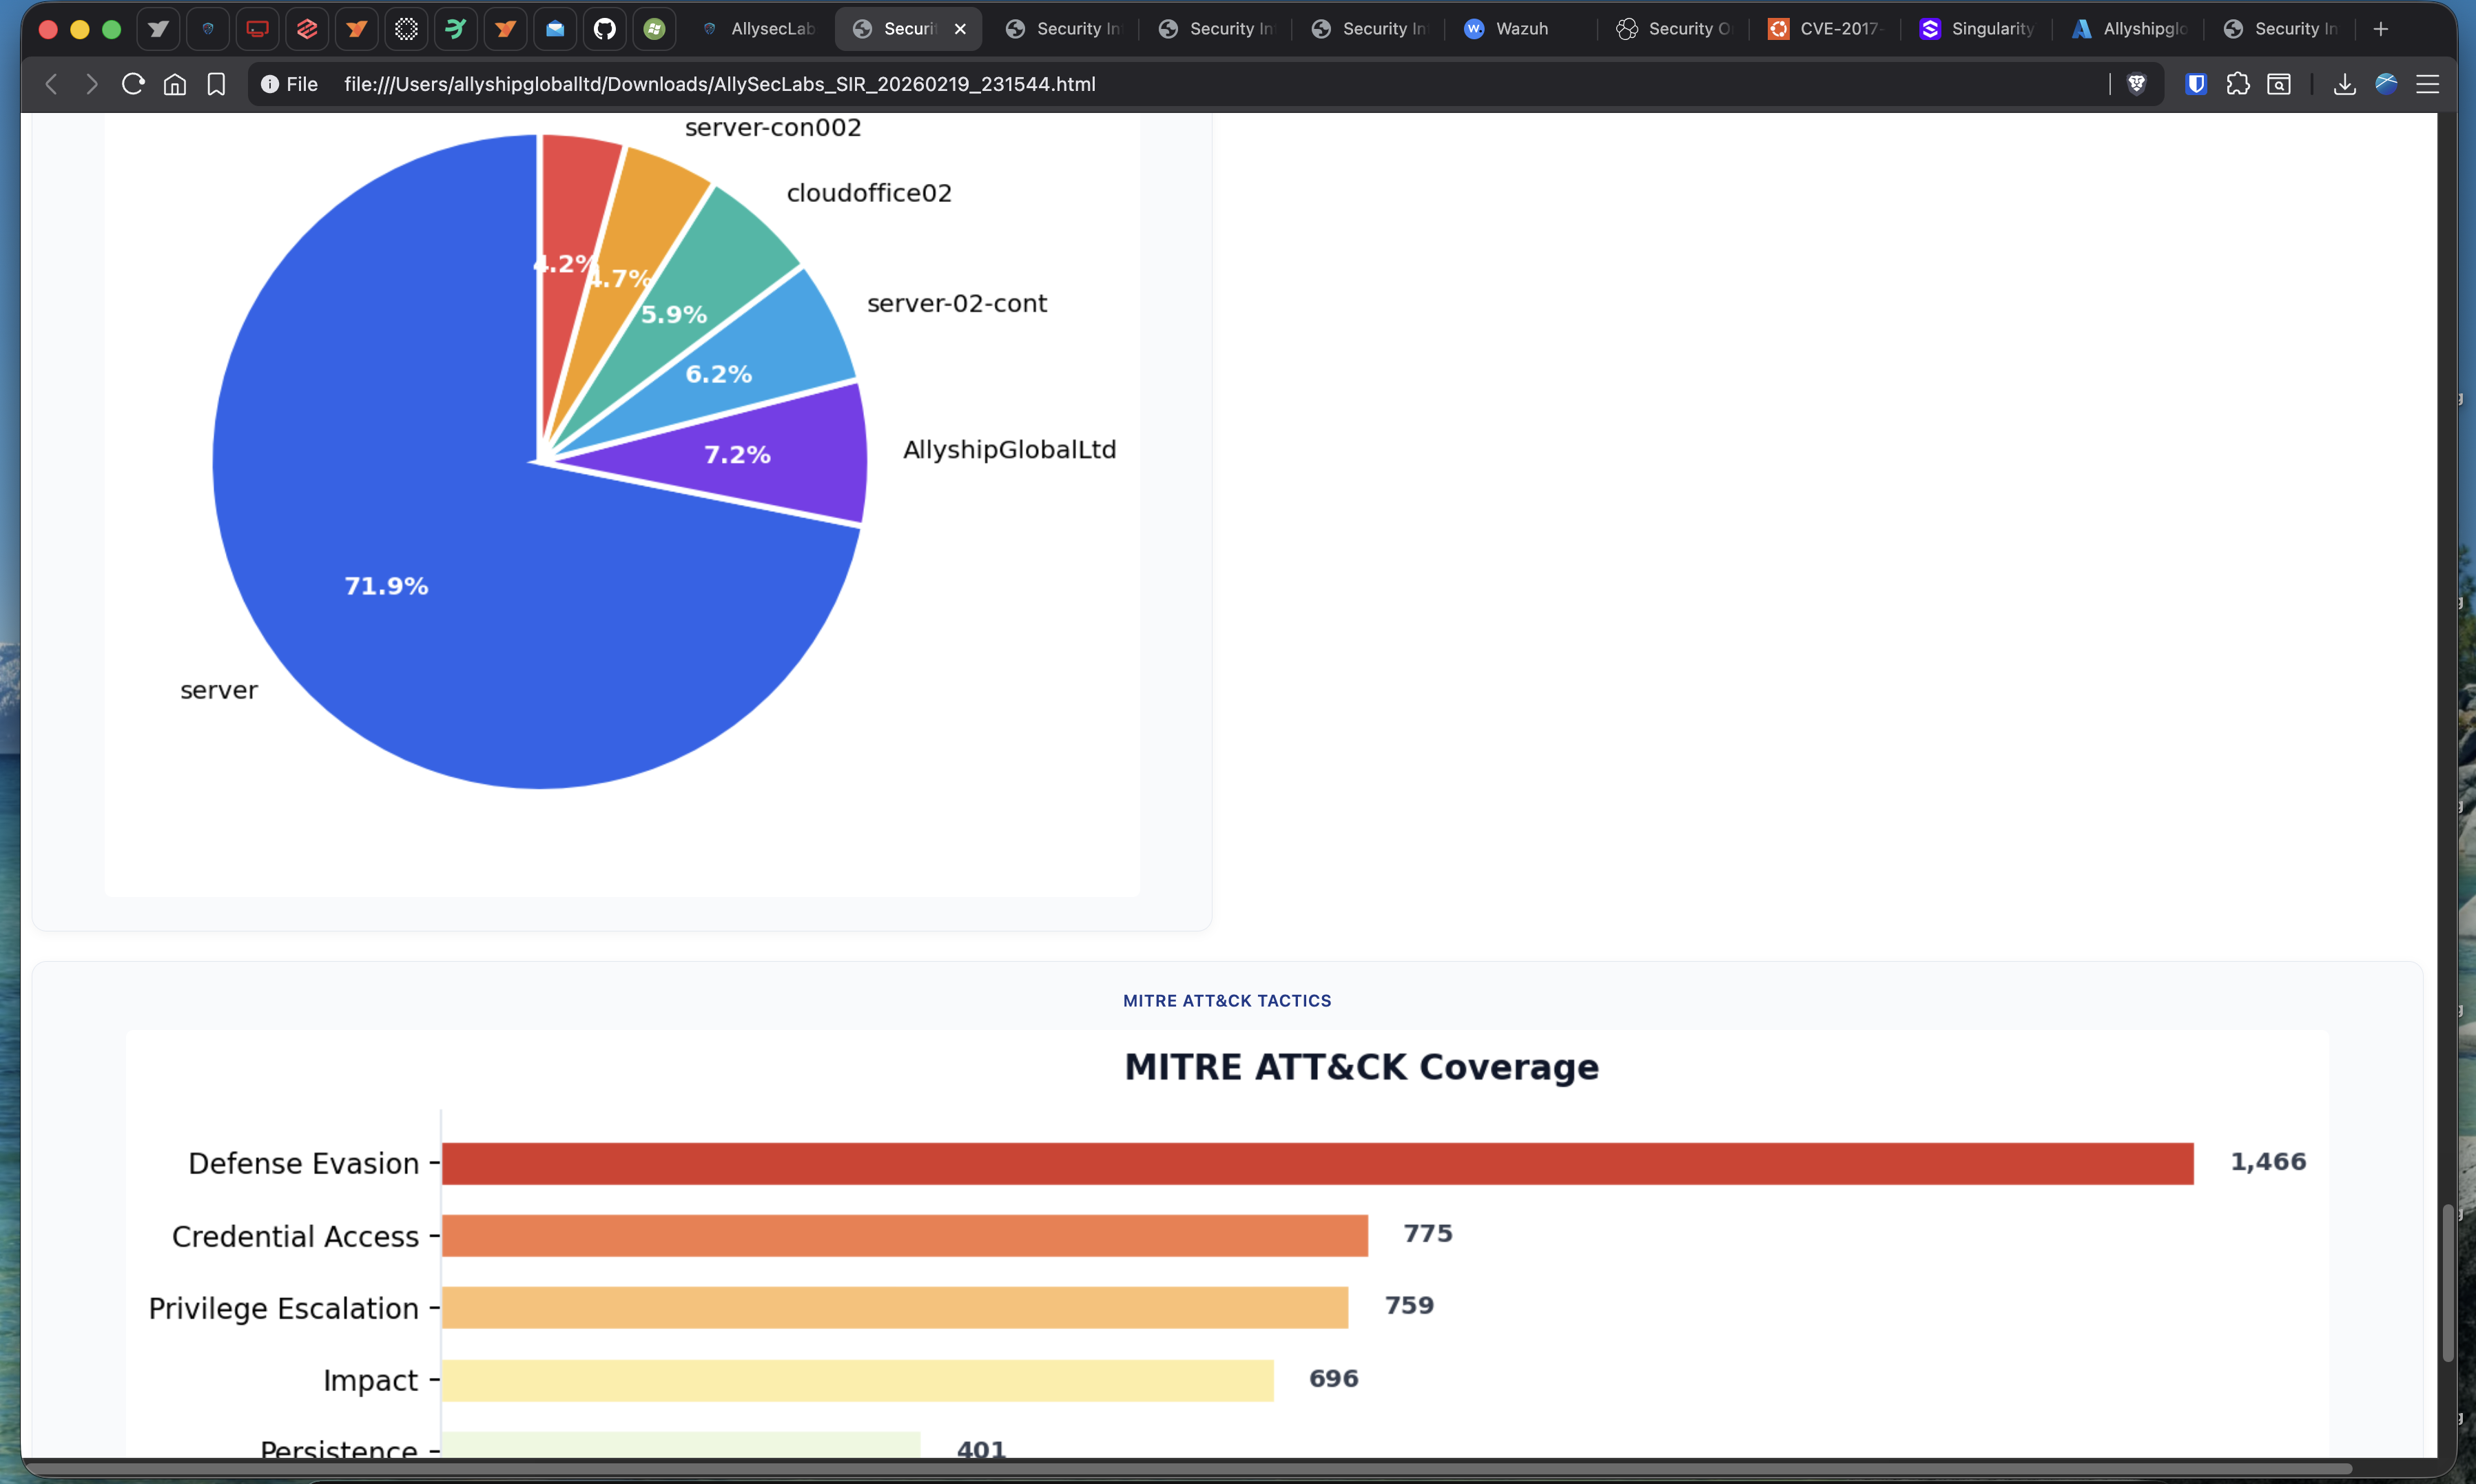
Task: Open the sidebar search panel icon
Action: pos(2279,84)
